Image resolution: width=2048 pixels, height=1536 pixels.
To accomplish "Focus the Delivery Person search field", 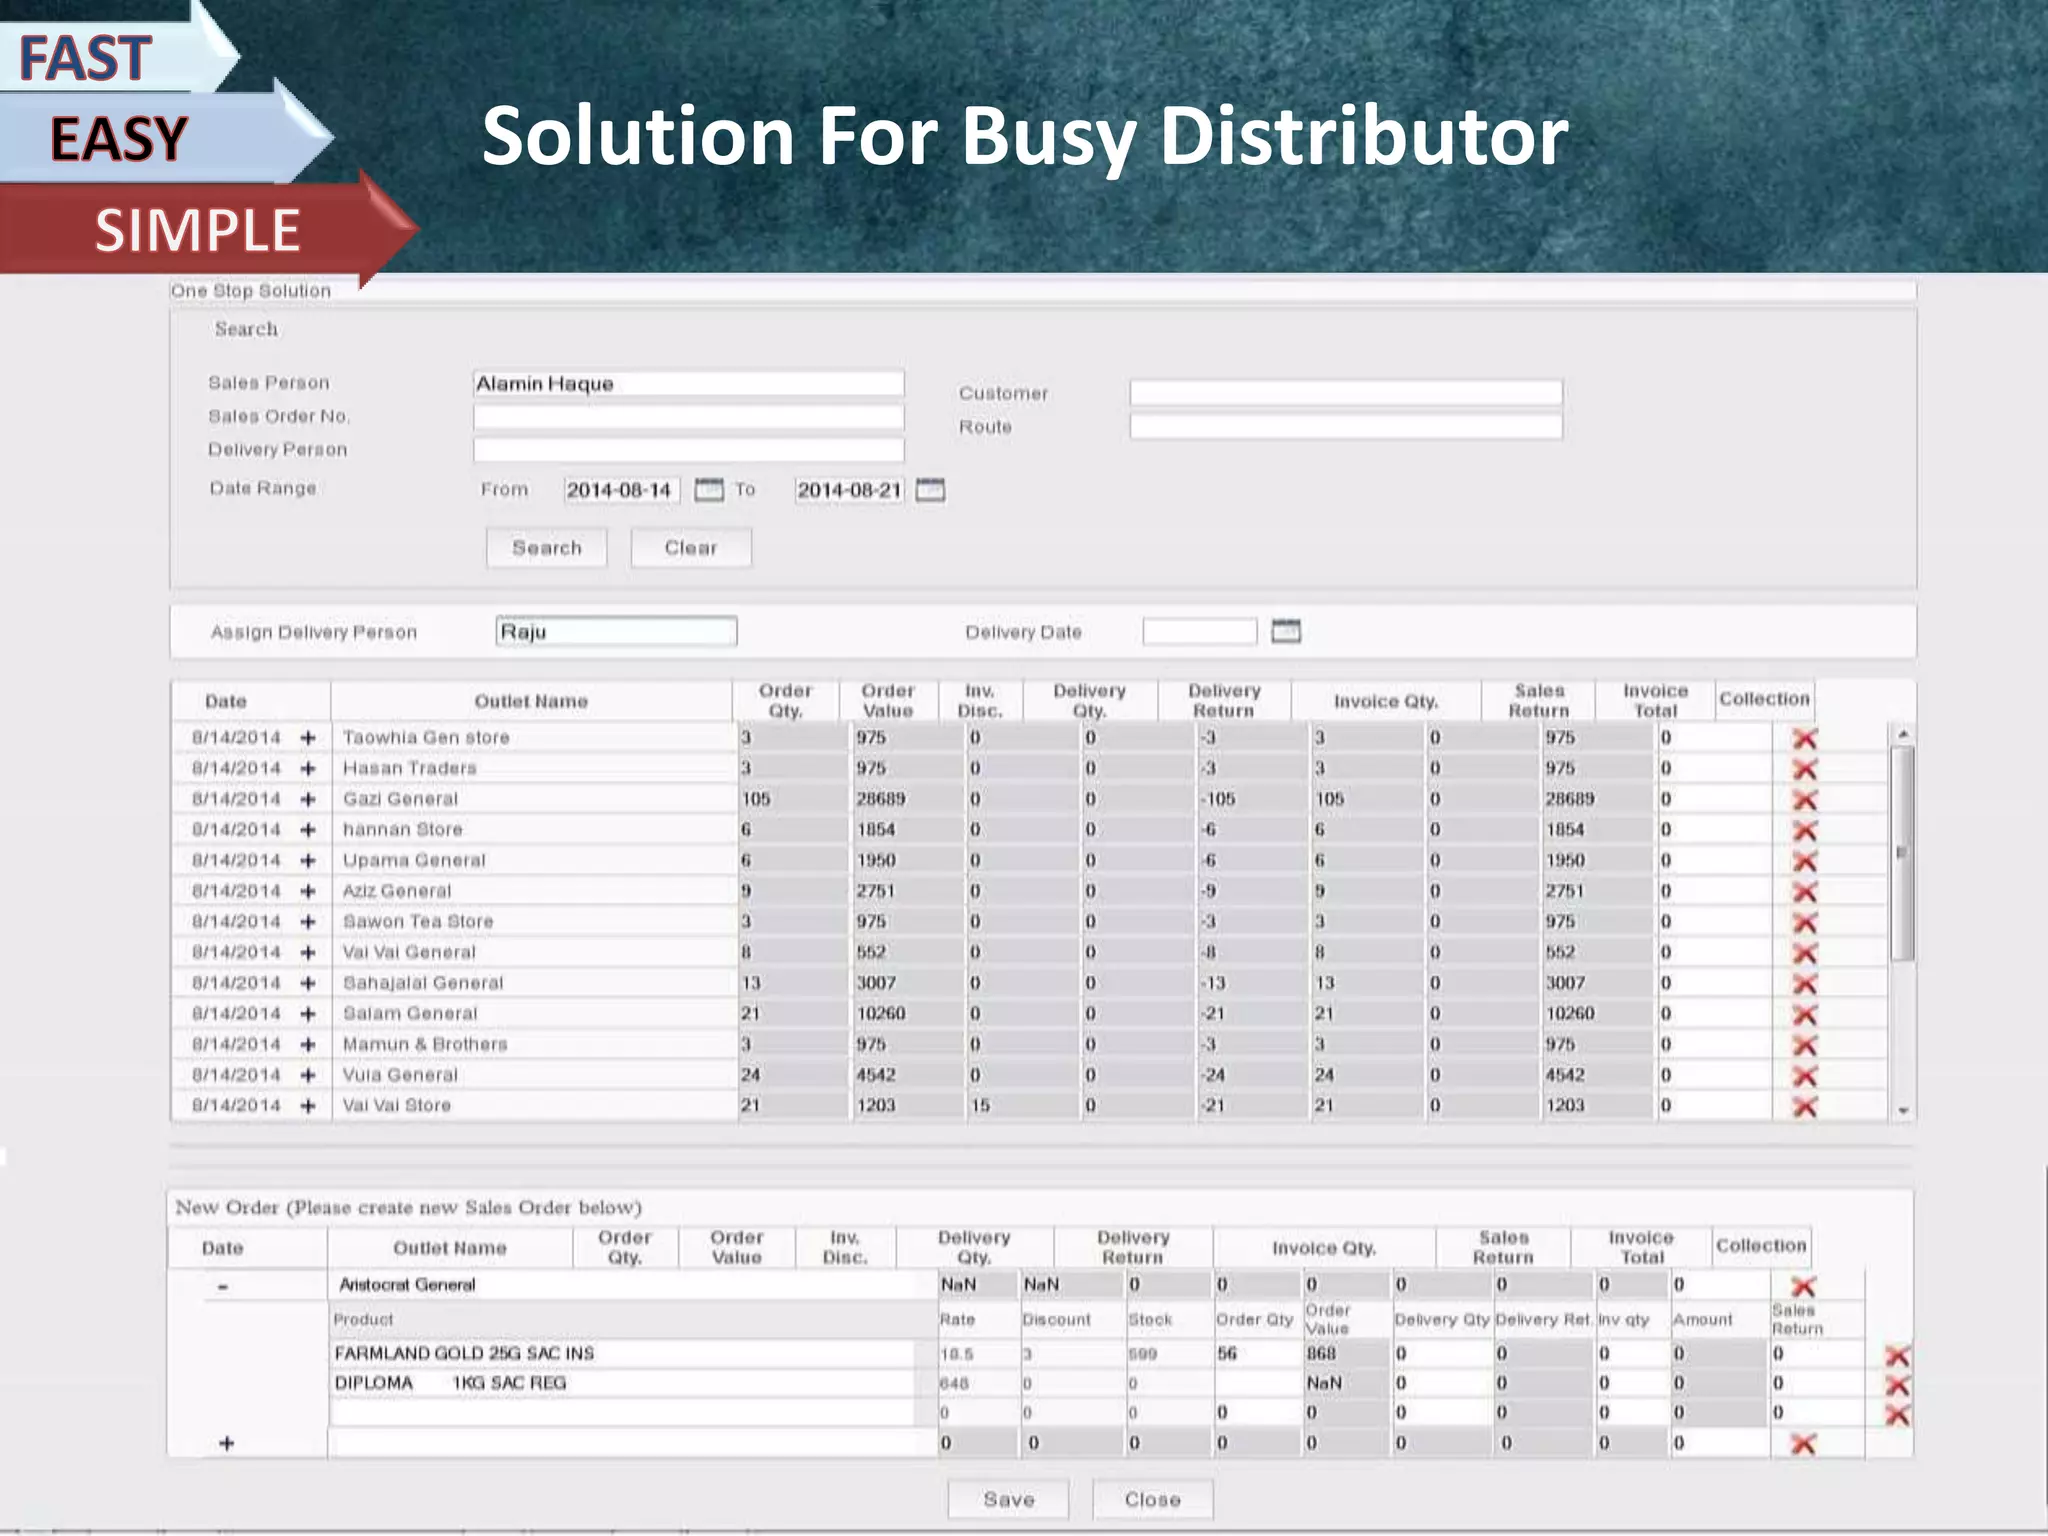I will click(x=689, y=450).
